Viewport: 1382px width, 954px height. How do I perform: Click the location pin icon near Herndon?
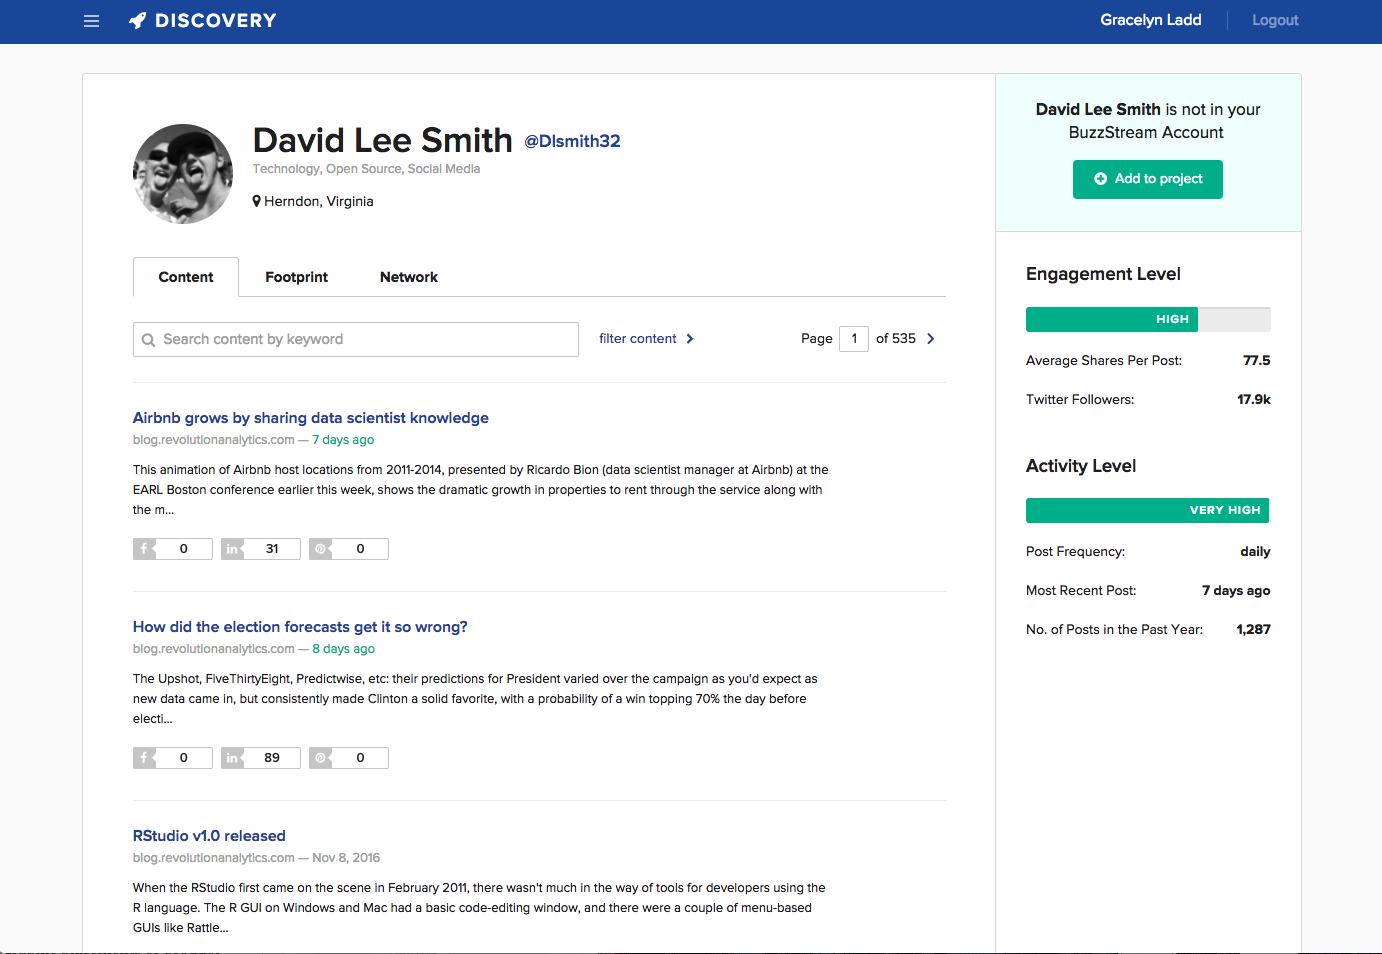[257, 201]
